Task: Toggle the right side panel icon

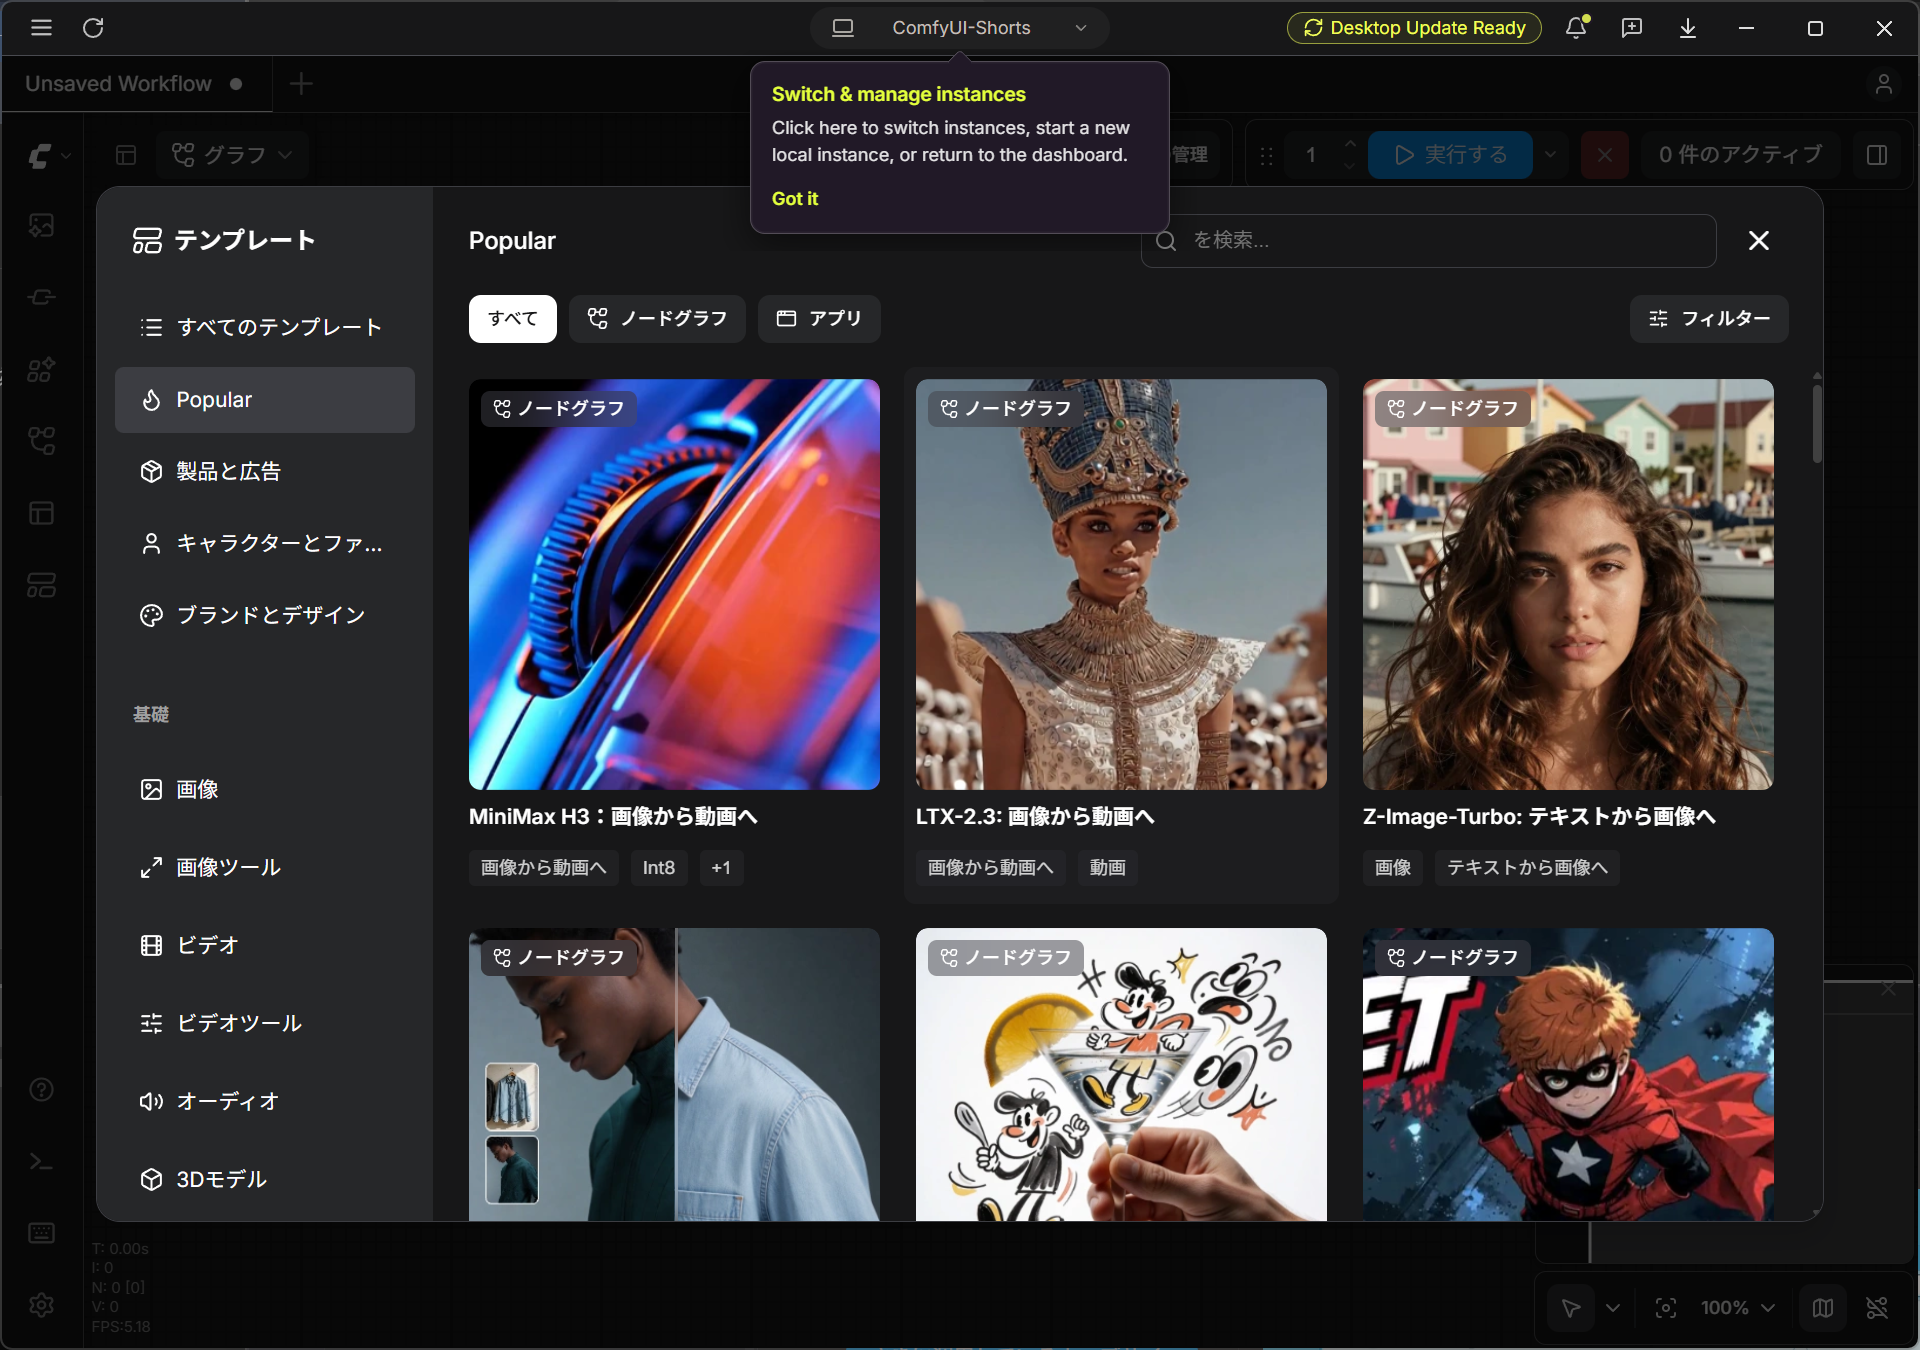Action: coord(1877,155)
